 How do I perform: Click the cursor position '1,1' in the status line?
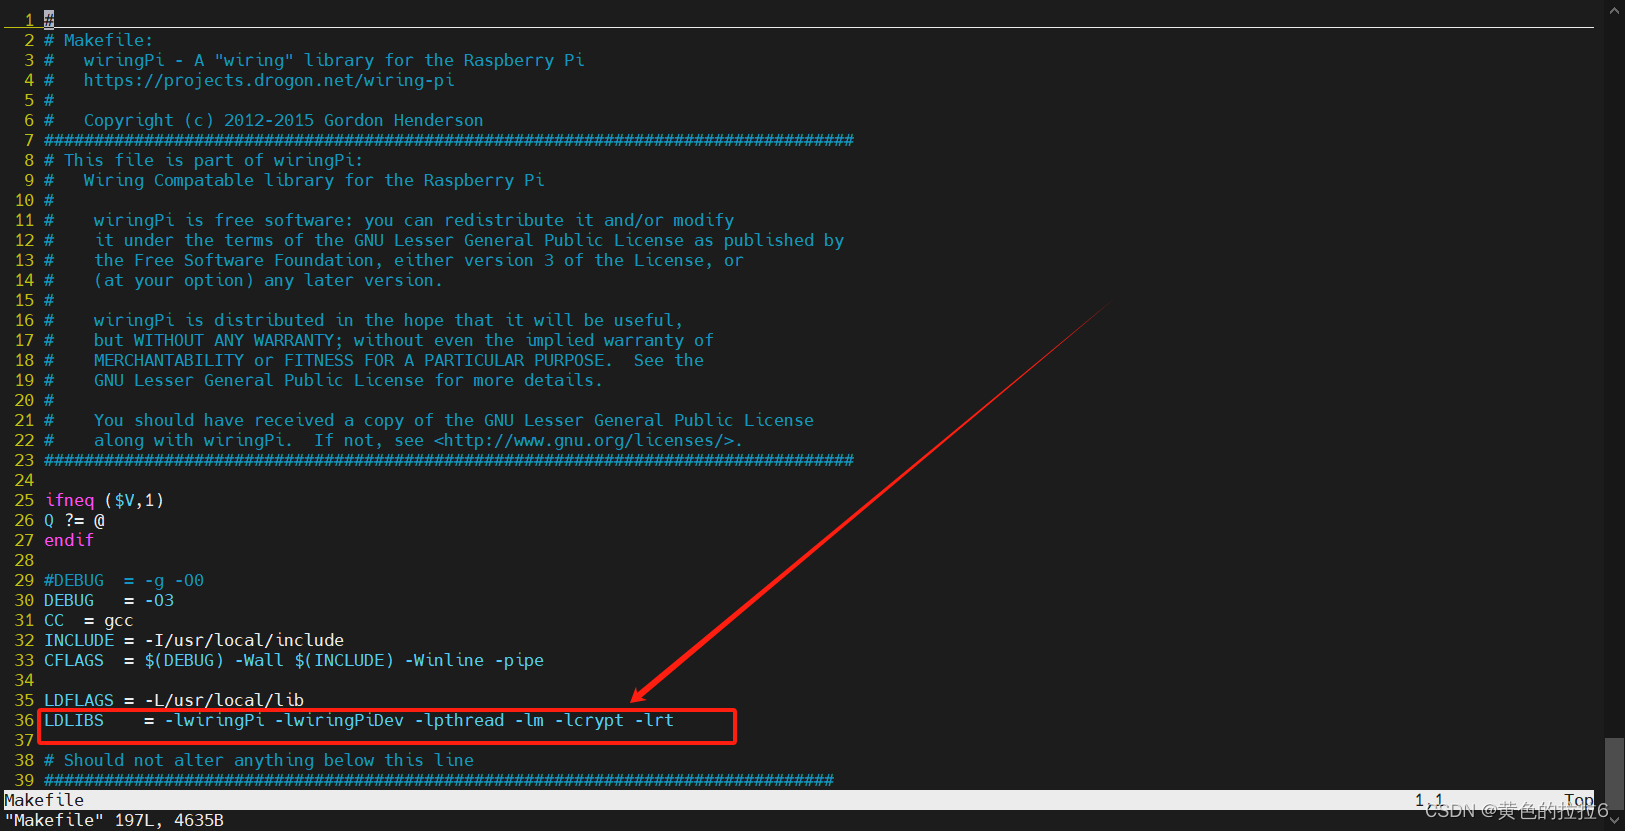click(x=1429, y=800)
